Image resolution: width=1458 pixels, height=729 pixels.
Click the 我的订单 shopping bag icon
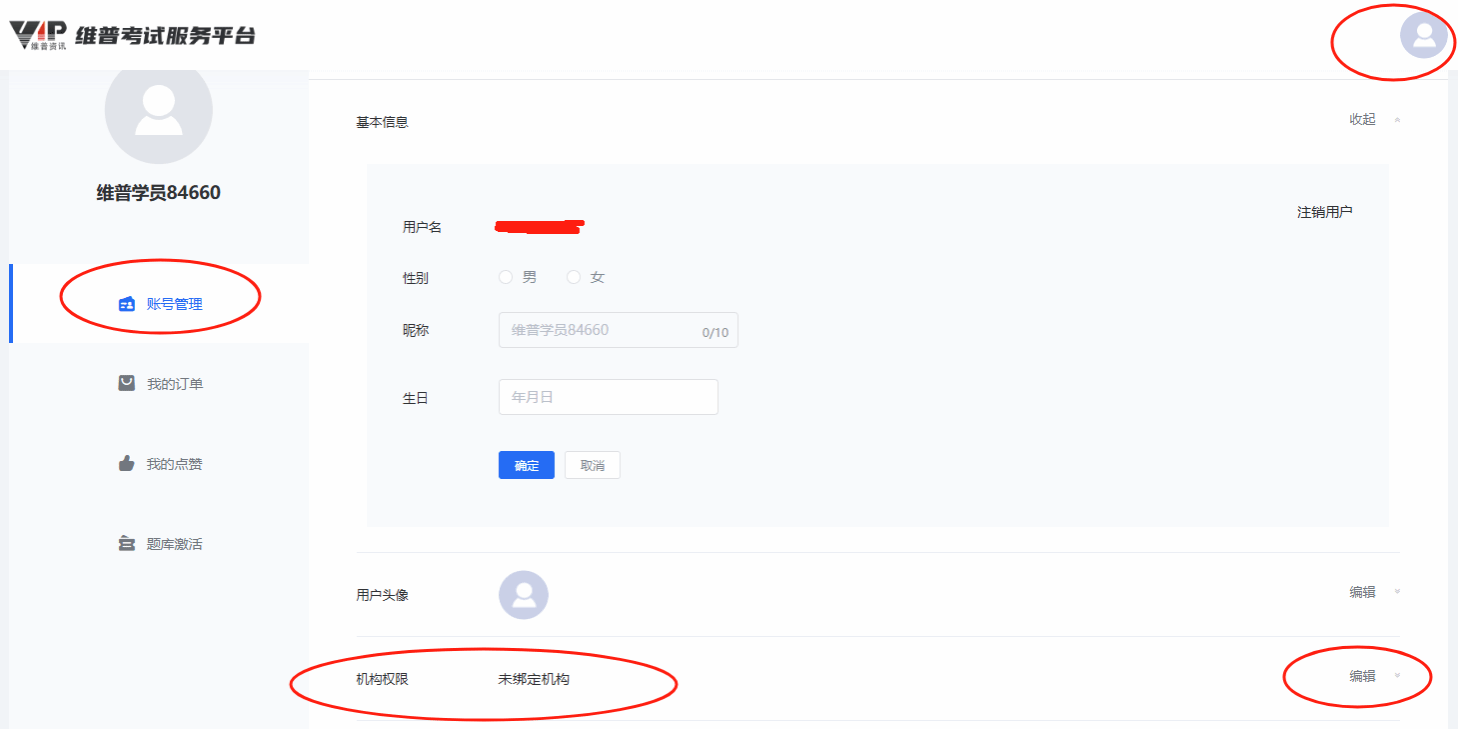click(x=127, y=383)
